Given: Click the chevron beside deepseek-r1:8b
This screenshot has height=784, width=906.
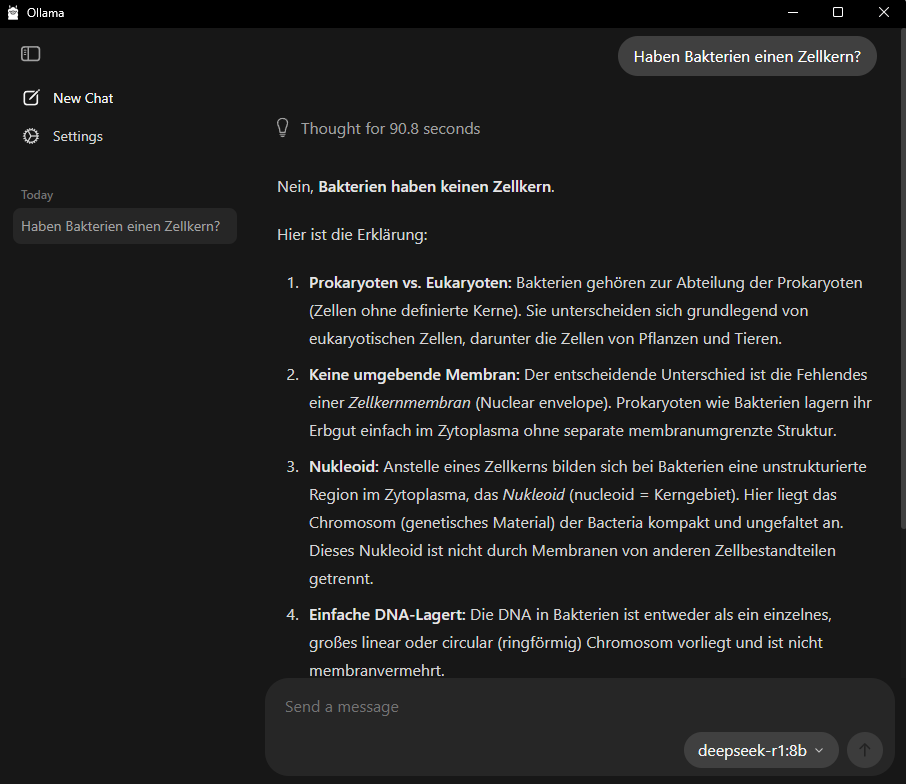Looking at the screenshot, I should [820, 750].
